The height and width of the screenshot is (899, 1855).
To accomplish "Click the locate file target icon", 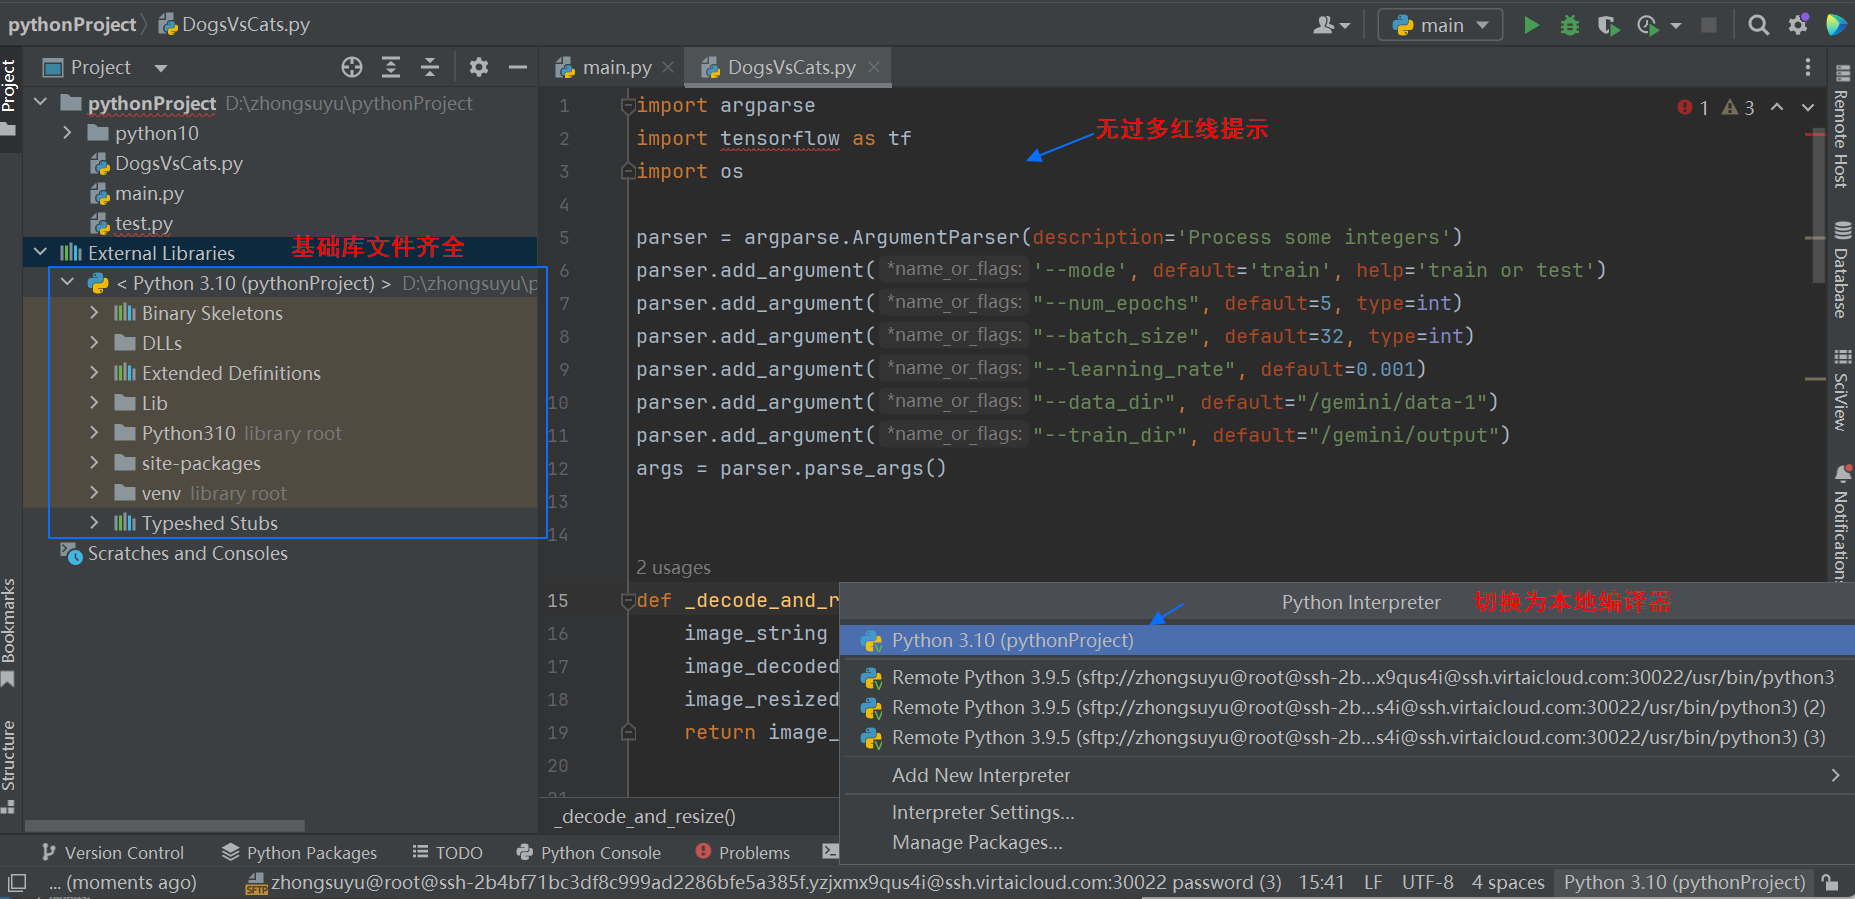I will point(351,67).
